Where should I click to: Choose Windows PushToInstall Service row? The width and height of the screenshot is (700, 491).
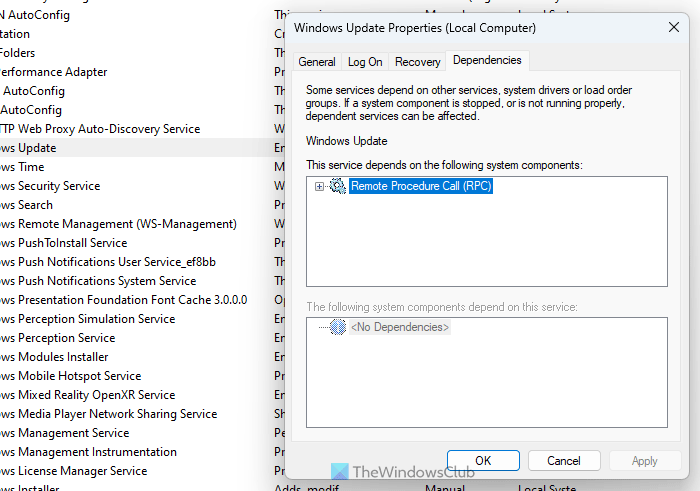pos(63,243)
